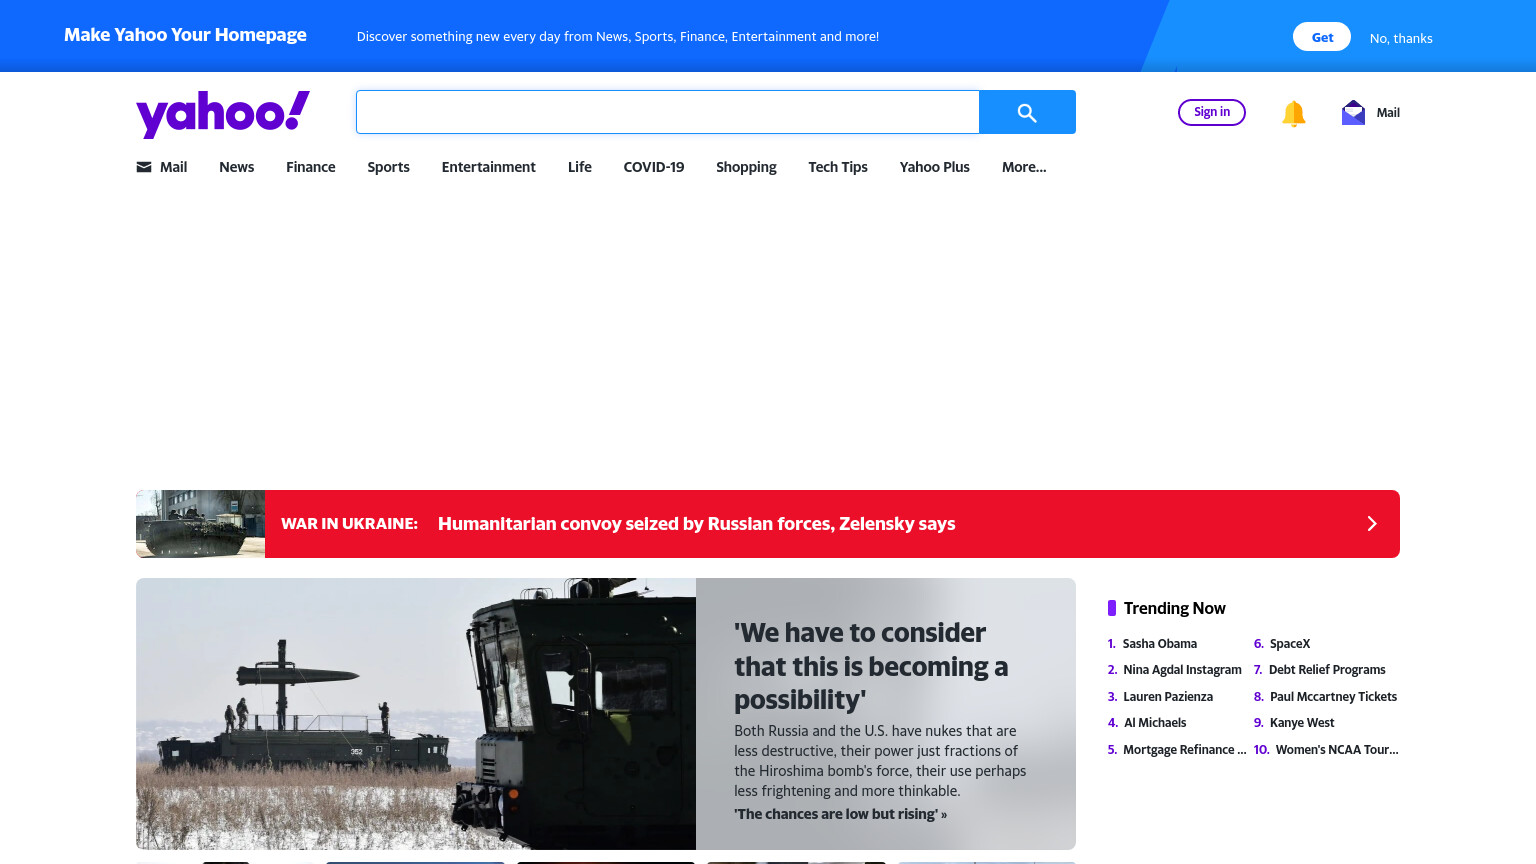Click inside the Yahoo search field
Viewport: 1536px width, 864px height.
tap(667, 112)
